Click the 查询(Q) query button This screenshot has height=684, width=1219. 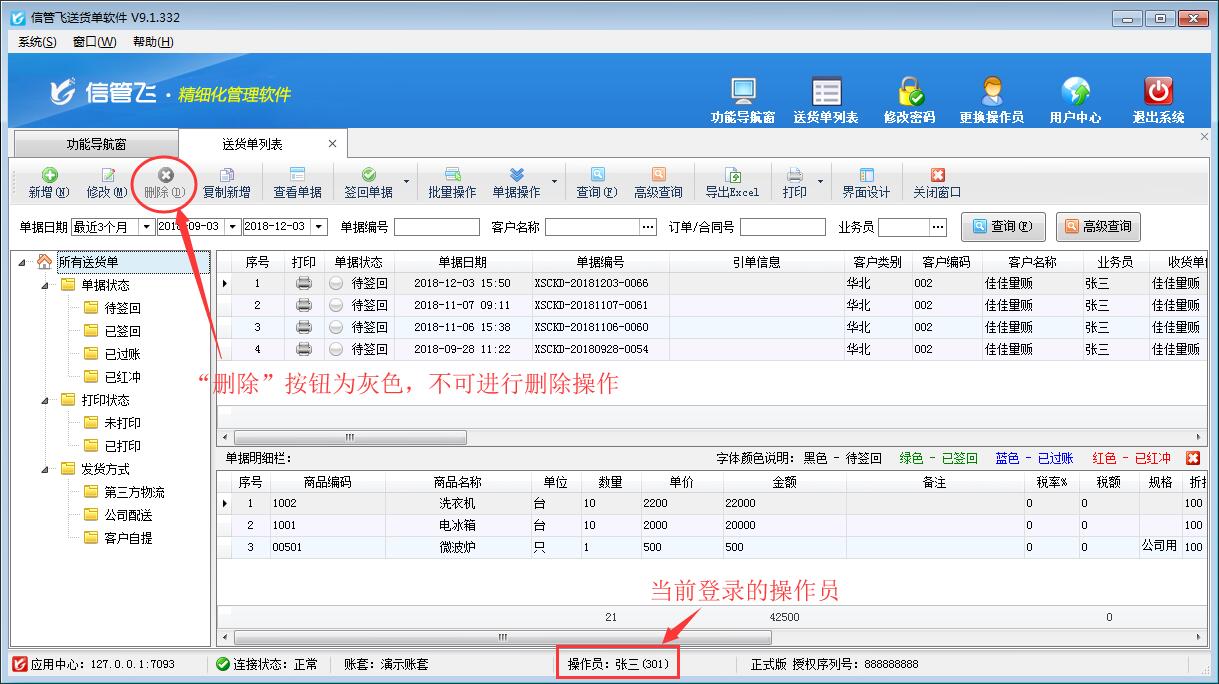click(x=1003, y=227)
